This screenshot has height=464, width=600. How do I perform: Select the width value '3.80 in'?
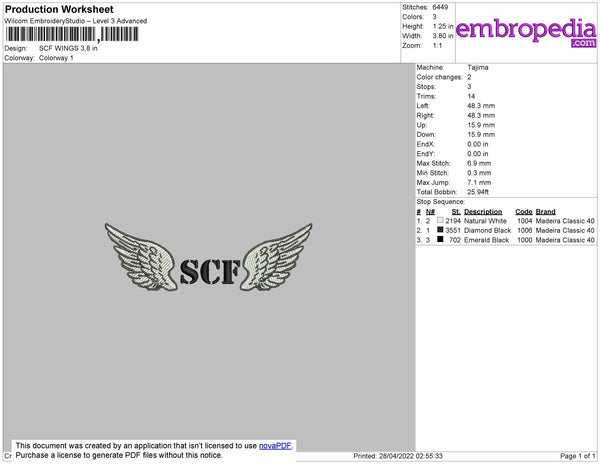pyautogui.click(x=443, y=36)
